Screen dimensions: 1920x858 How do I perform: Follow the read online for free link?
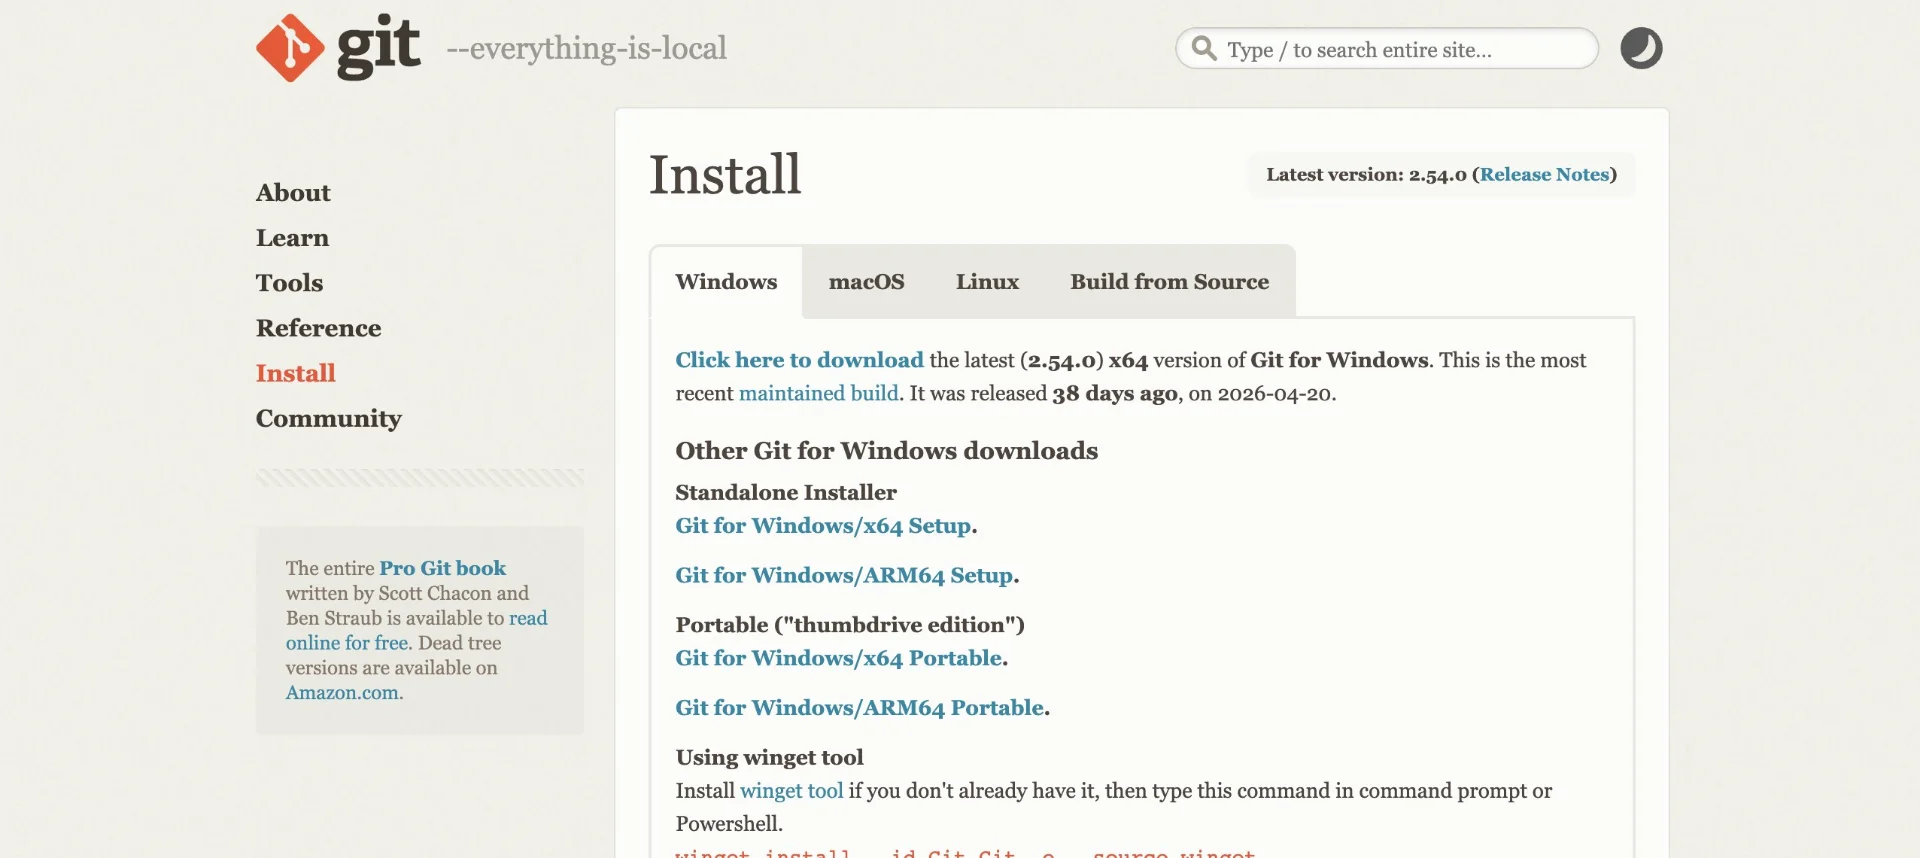pyautogui.click(x=417, y=630)
